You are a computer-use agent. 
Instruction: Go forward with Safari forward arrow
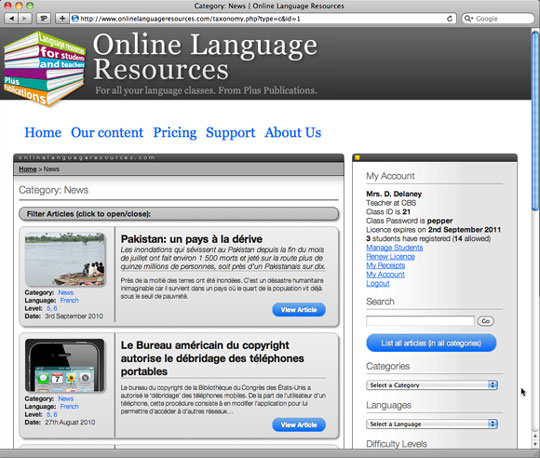pyautogui.click(x=25, y=18)
